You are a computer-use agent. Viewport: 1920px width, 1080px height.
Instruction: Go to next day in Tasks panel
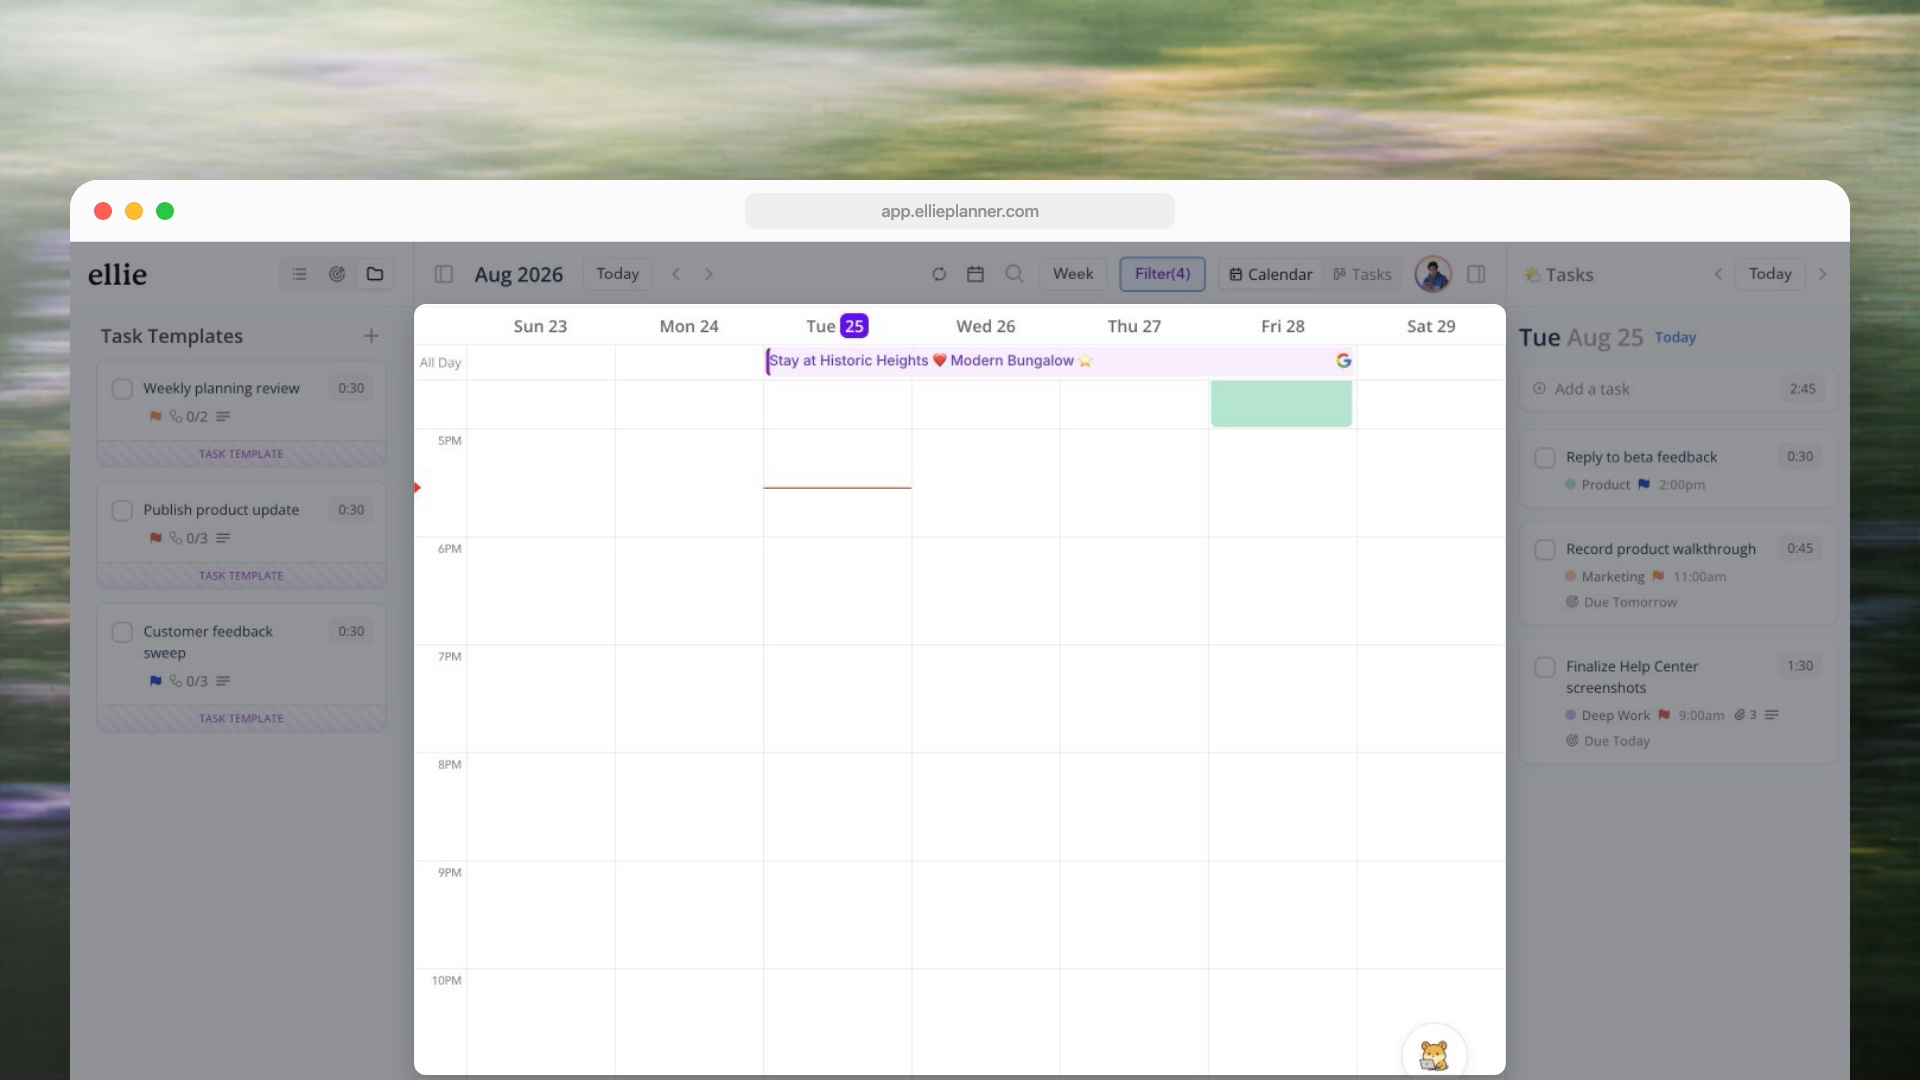[1822, 274]
